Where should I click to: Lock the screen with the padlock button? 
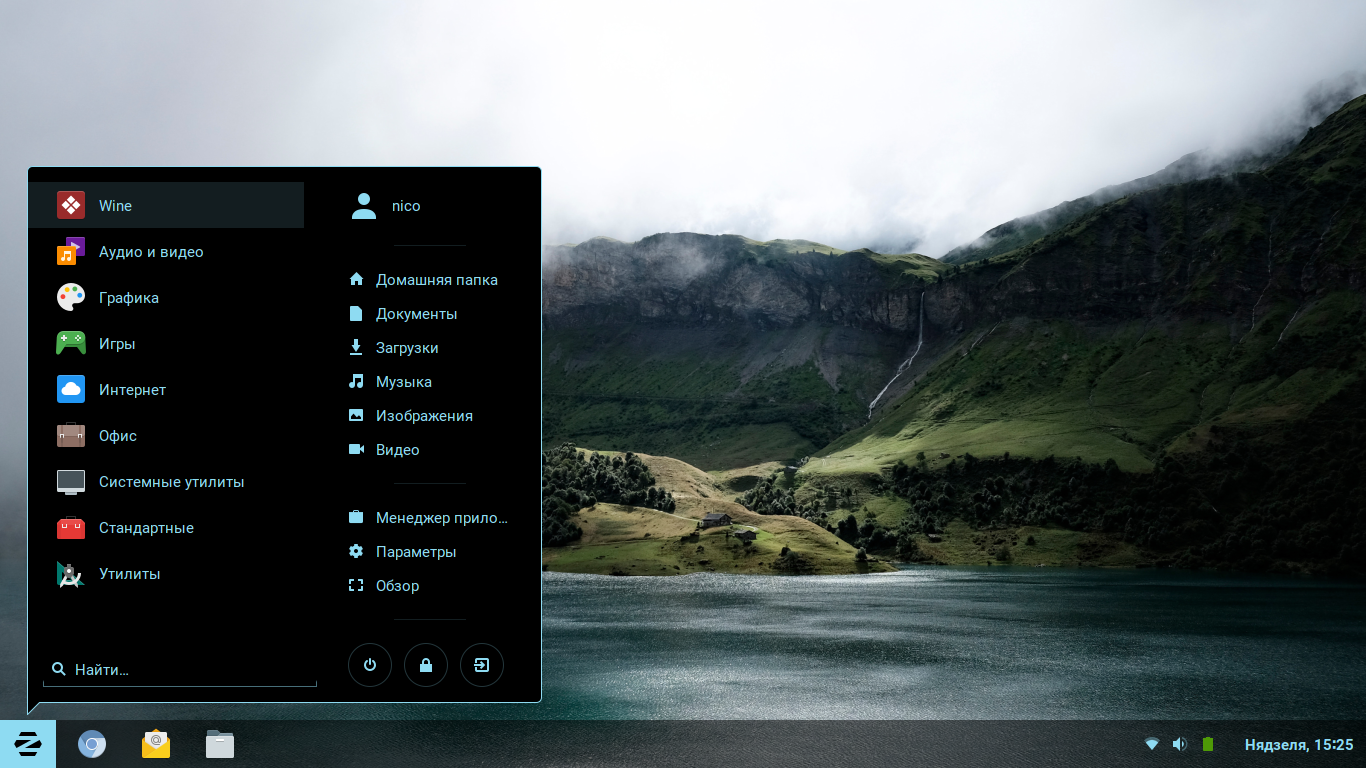426,665
